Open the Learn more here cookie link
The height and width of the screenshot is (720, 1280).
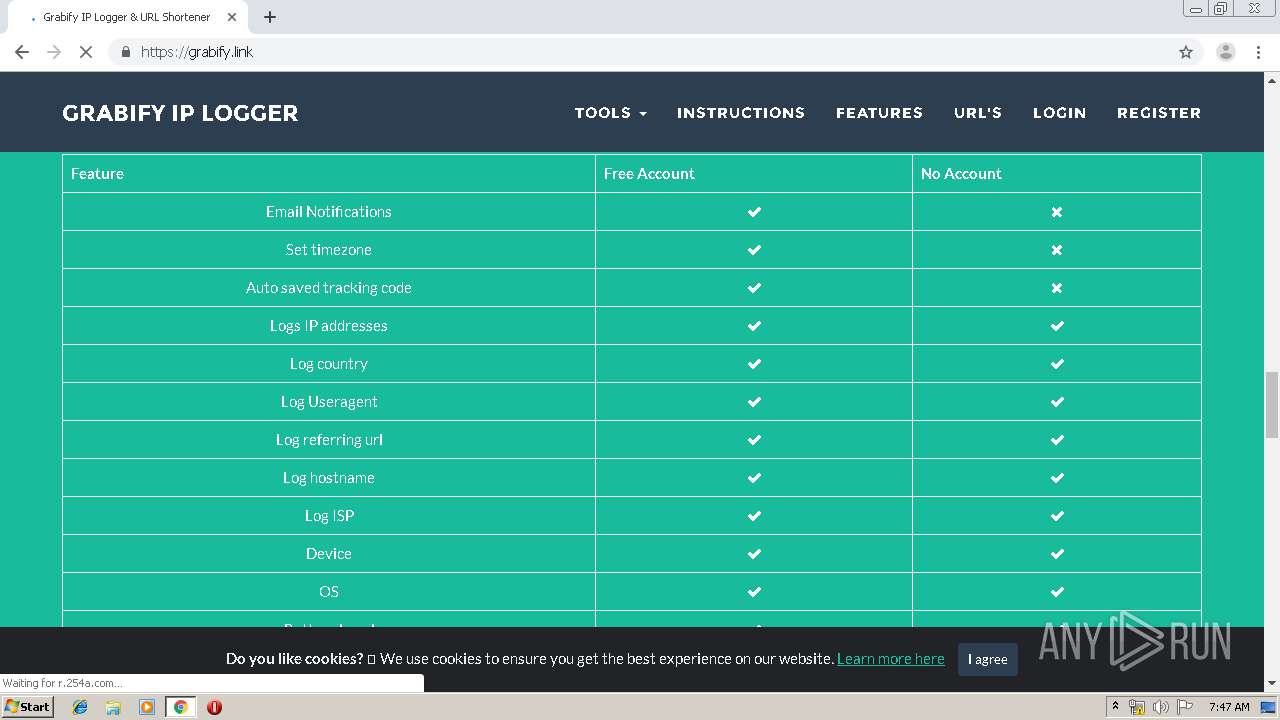coord(890,659)
